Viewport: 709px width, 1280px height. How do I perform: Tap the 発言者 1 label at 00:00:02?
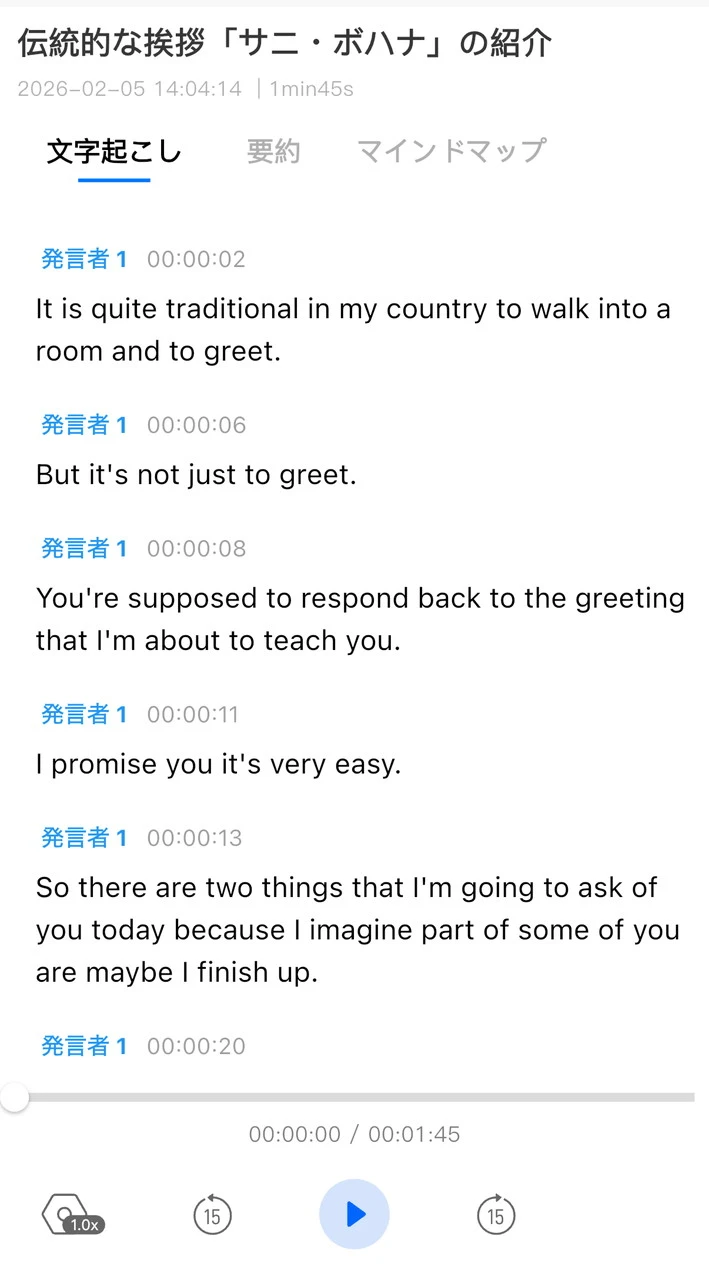click(84, 259)
